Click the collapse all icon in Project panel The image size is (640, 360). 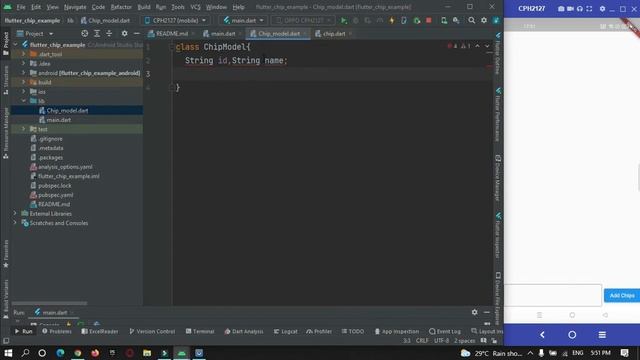pyautogui.click(x=109, y=34)
